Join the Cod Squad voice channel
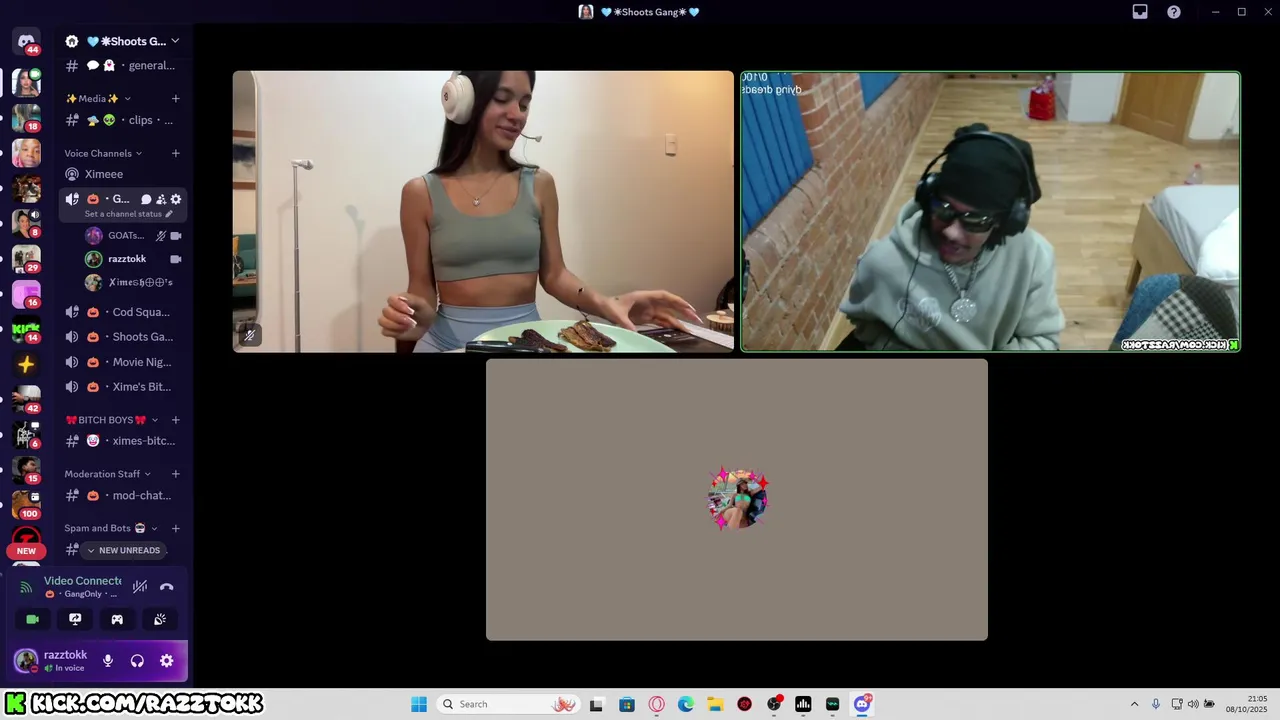 [123, 312]
